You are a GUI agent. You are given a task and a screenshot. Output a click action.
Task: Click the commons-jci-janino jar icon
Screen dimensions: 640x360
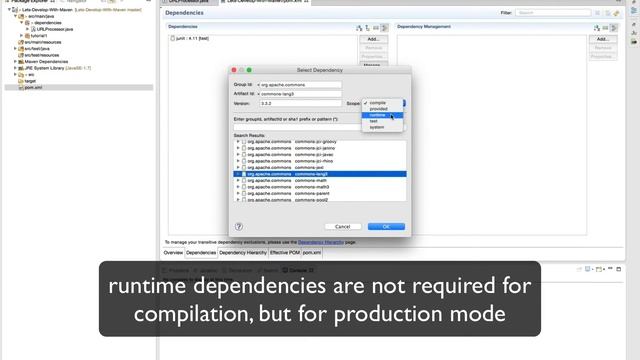click(x=244, y=148)
